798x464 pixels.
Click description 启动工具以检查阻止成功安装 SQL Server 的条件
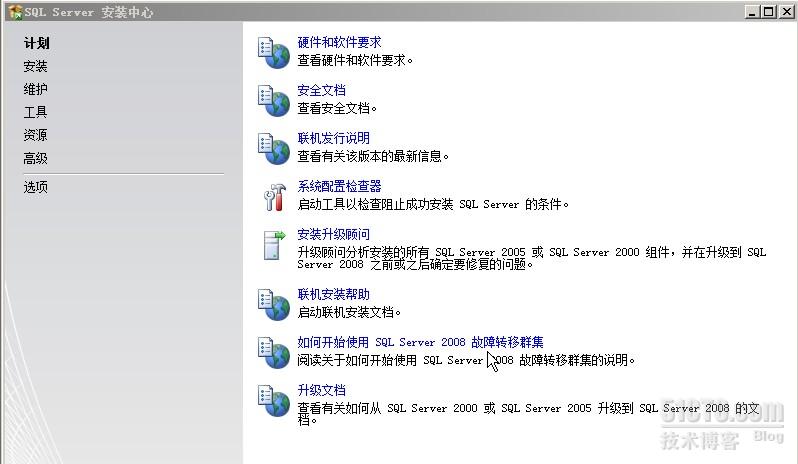coord(433,204)
